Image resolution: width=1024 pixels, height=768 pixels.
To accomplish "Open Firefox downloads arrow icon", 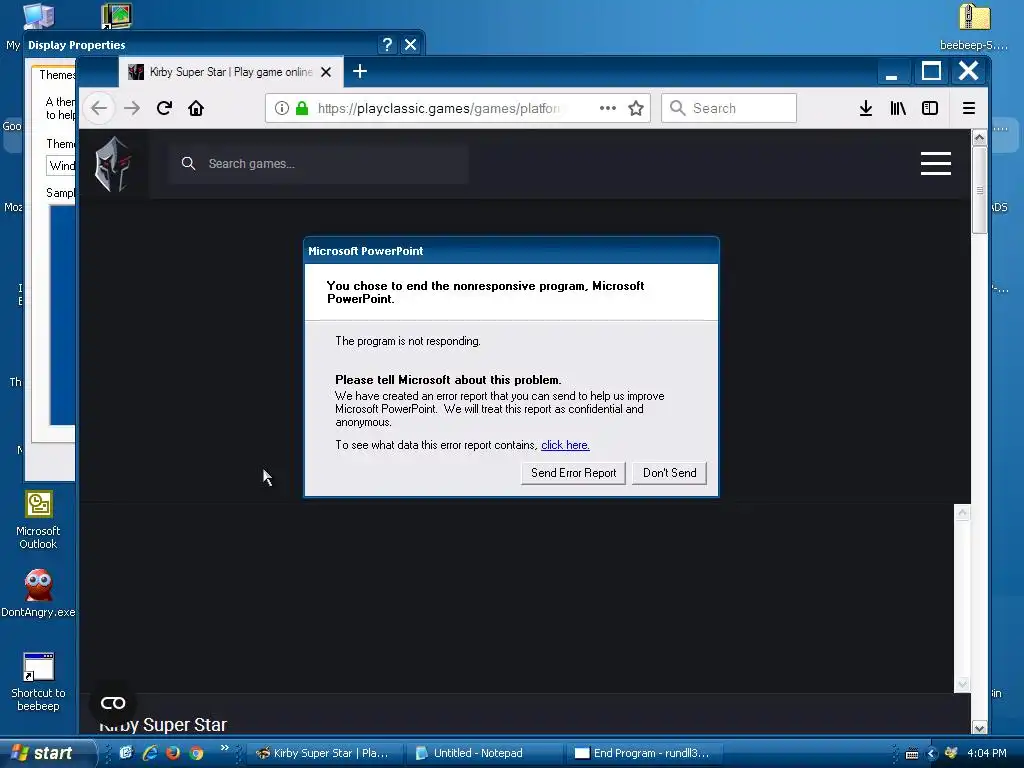I will pyautogui.click(x=866, y=108).
